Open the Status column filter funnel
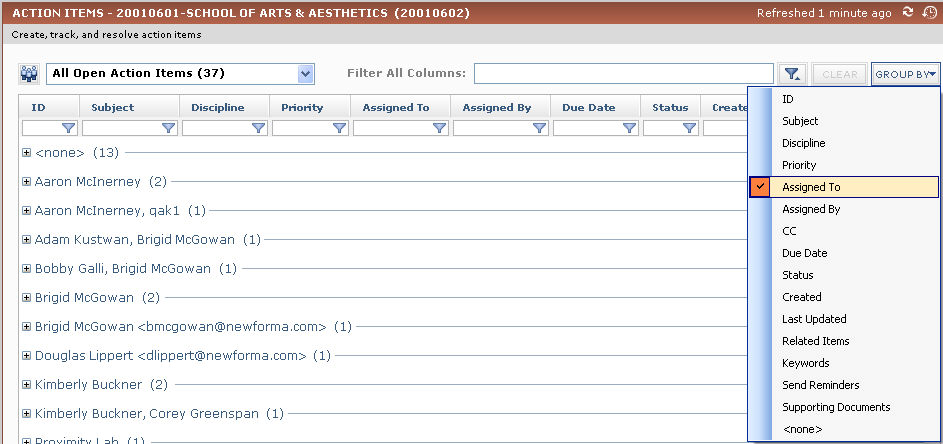Screen dimensions: 943x444 [x=689, y=128]
